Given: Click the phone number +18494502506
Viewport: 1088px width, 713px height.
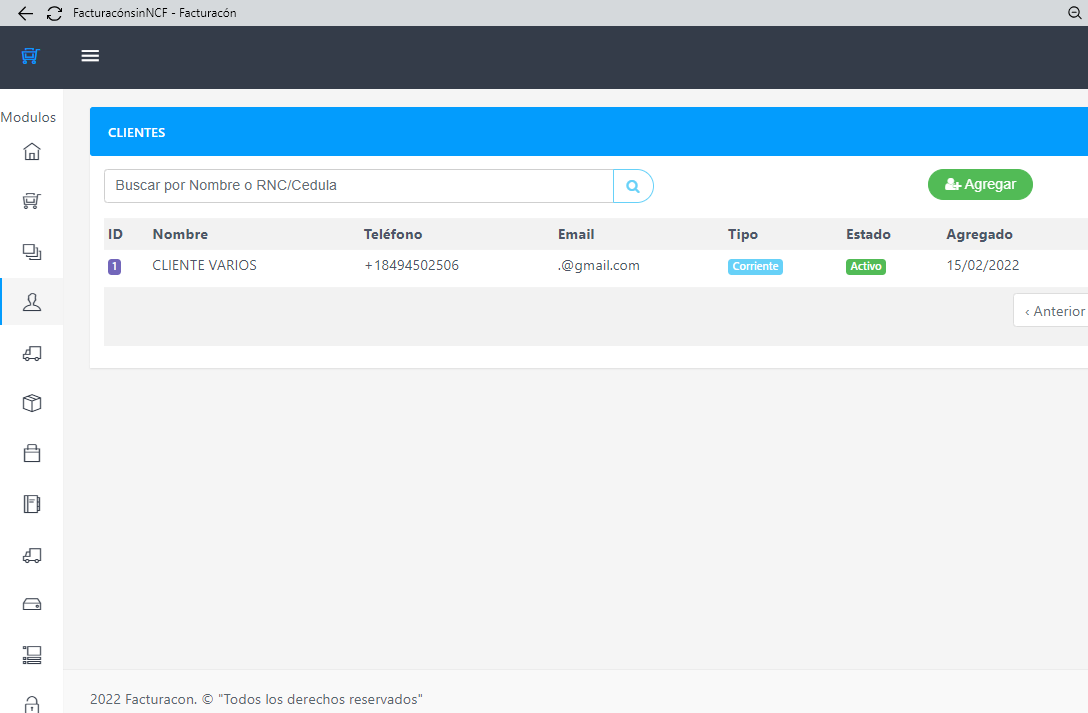Looking at the screenshot, I should tap(411, 266).
